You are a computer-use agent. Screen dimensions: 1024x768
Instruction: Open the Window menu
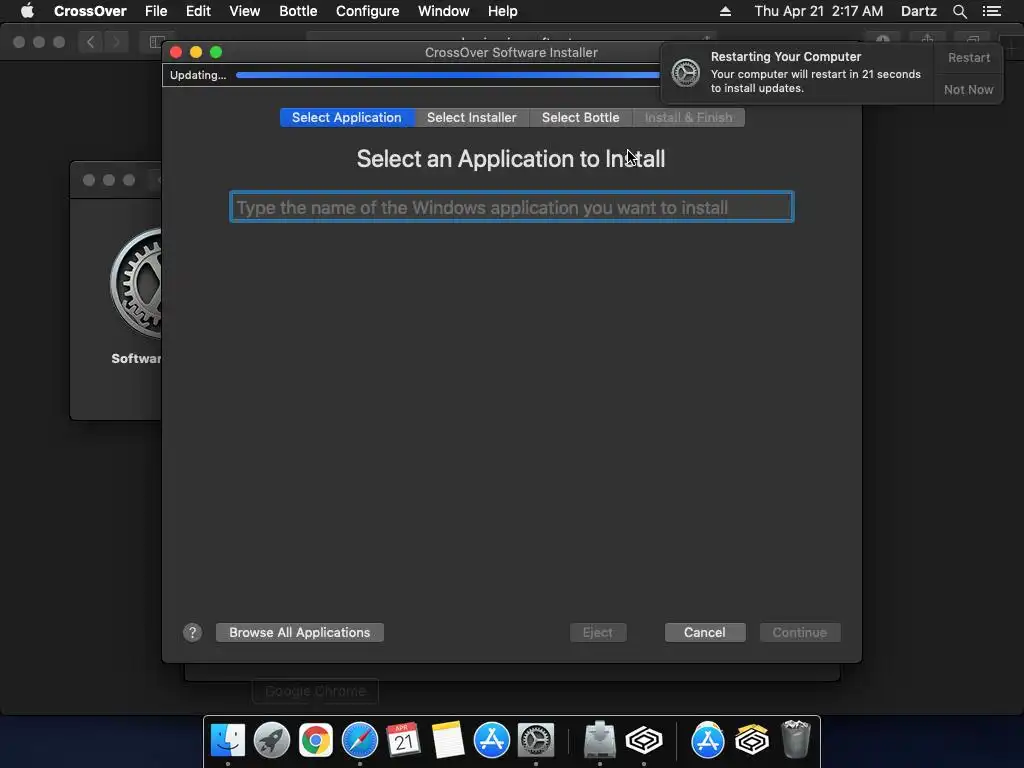(443, 11)
